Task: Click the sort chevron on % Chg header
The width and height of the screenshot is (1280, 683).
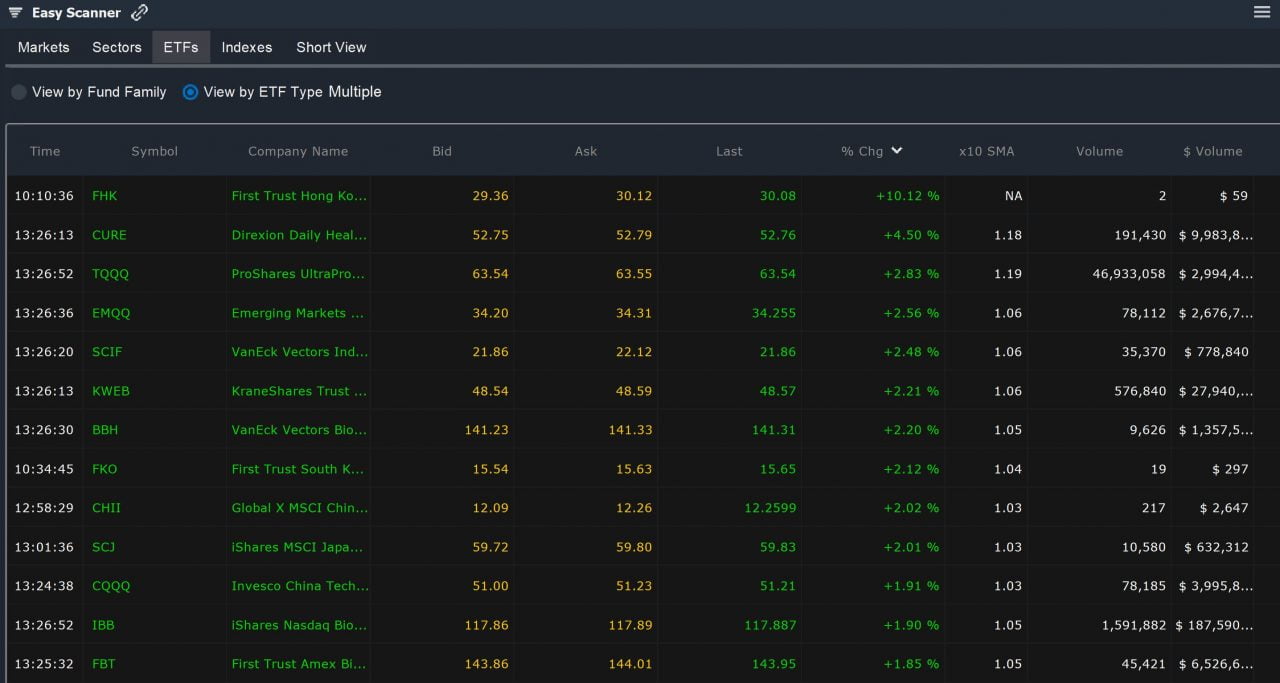Action: point(897,151)
